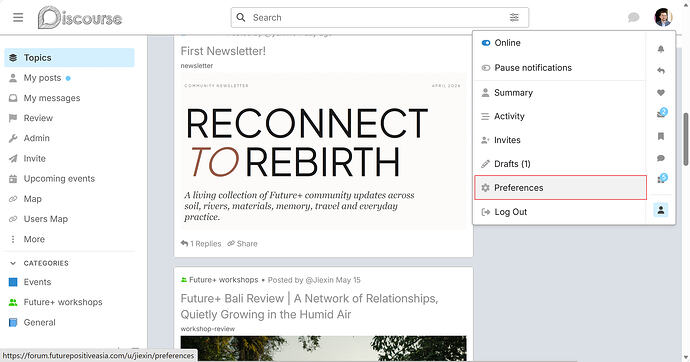Share the First Newsletter post
690x362 pixels.
pos(242,244)
